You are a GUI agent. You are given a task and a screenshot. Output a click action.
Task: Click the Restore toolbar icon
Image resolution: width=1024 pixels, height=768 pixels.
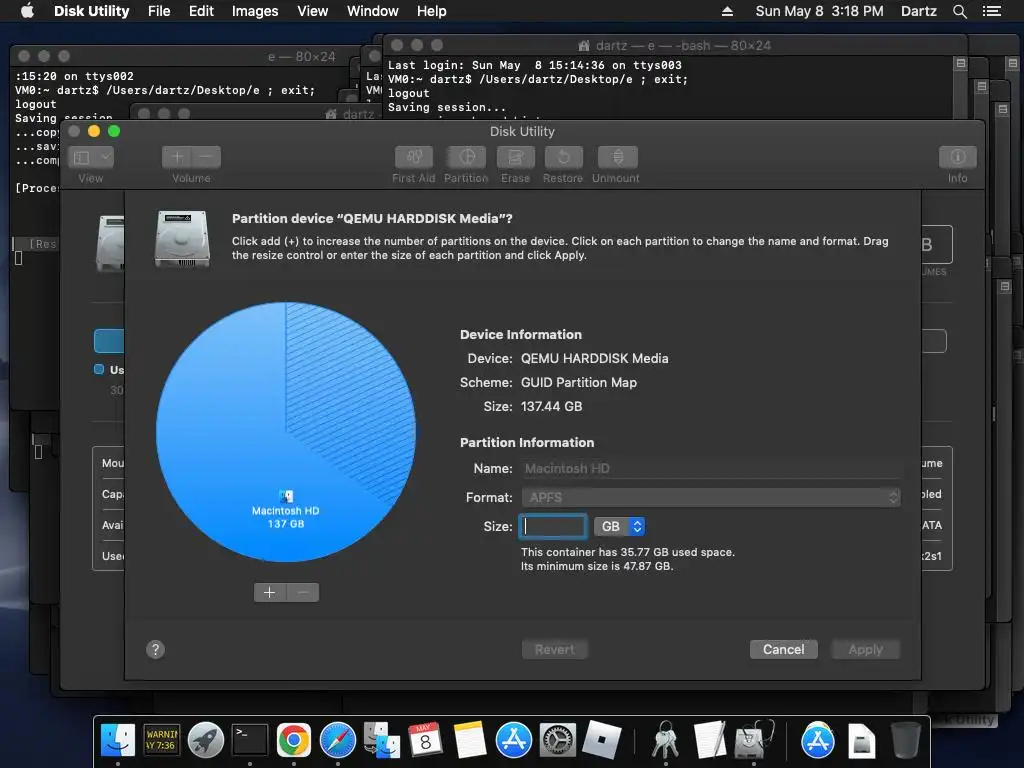pyautogui.click(x=563, y=157)
